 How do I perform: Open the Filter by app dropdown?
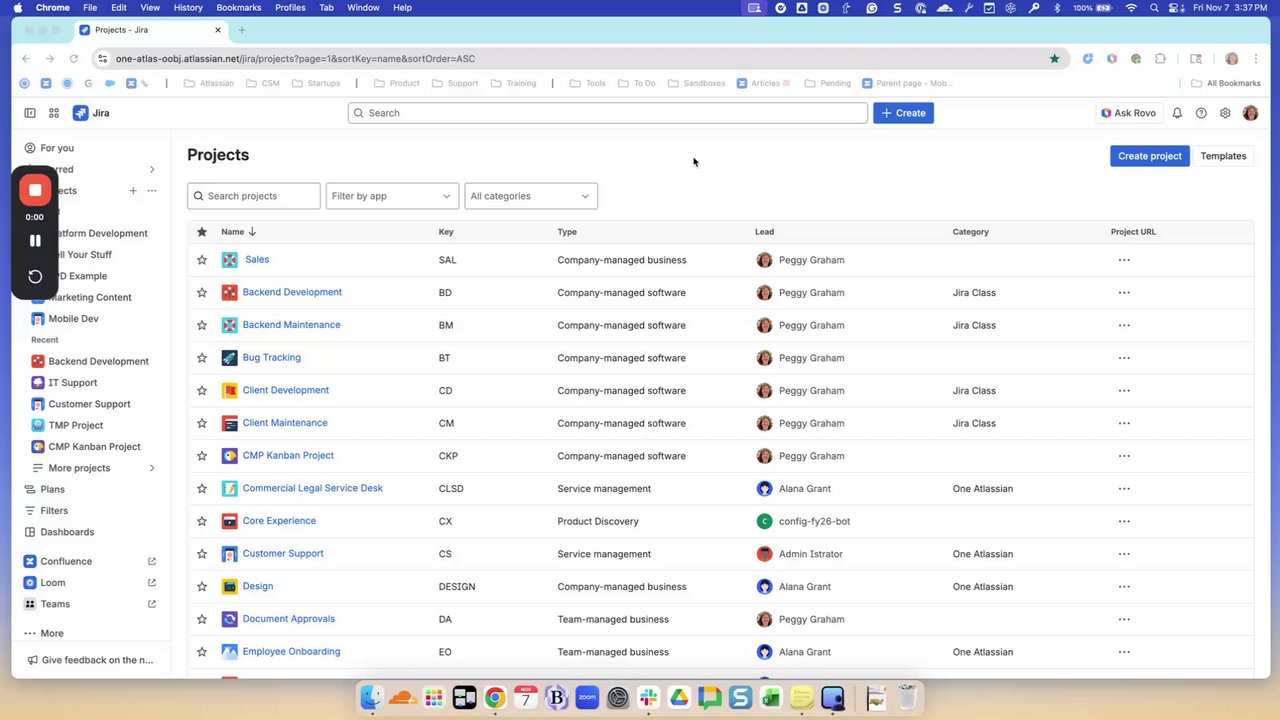pyautogui.click(x=392, y=196)
